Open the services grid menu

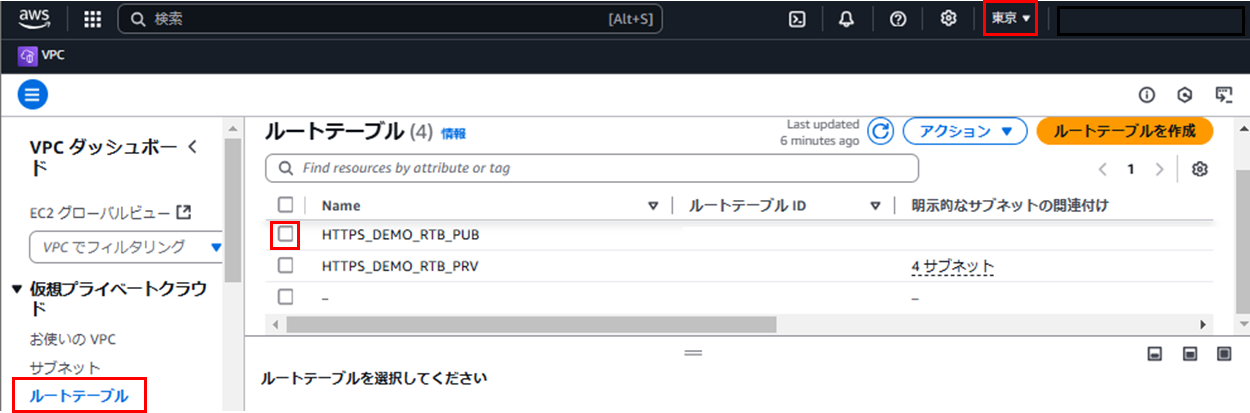coord(92,19)
